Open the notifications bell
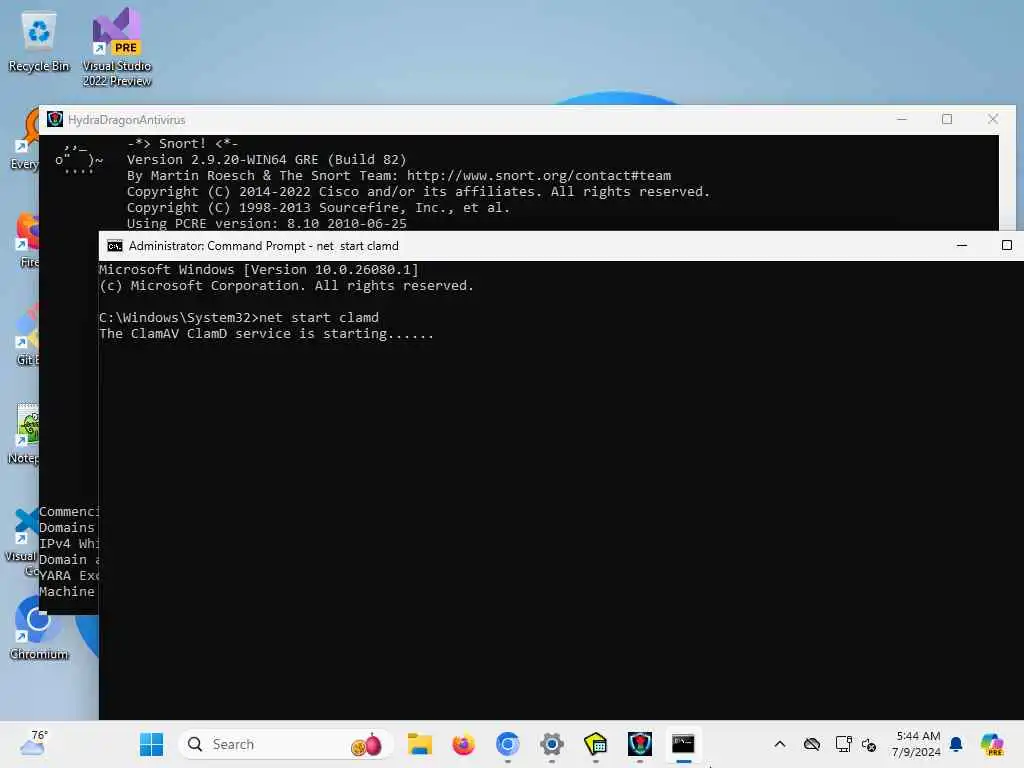This screenshot has width=1024, height=768. coord(956,744)
